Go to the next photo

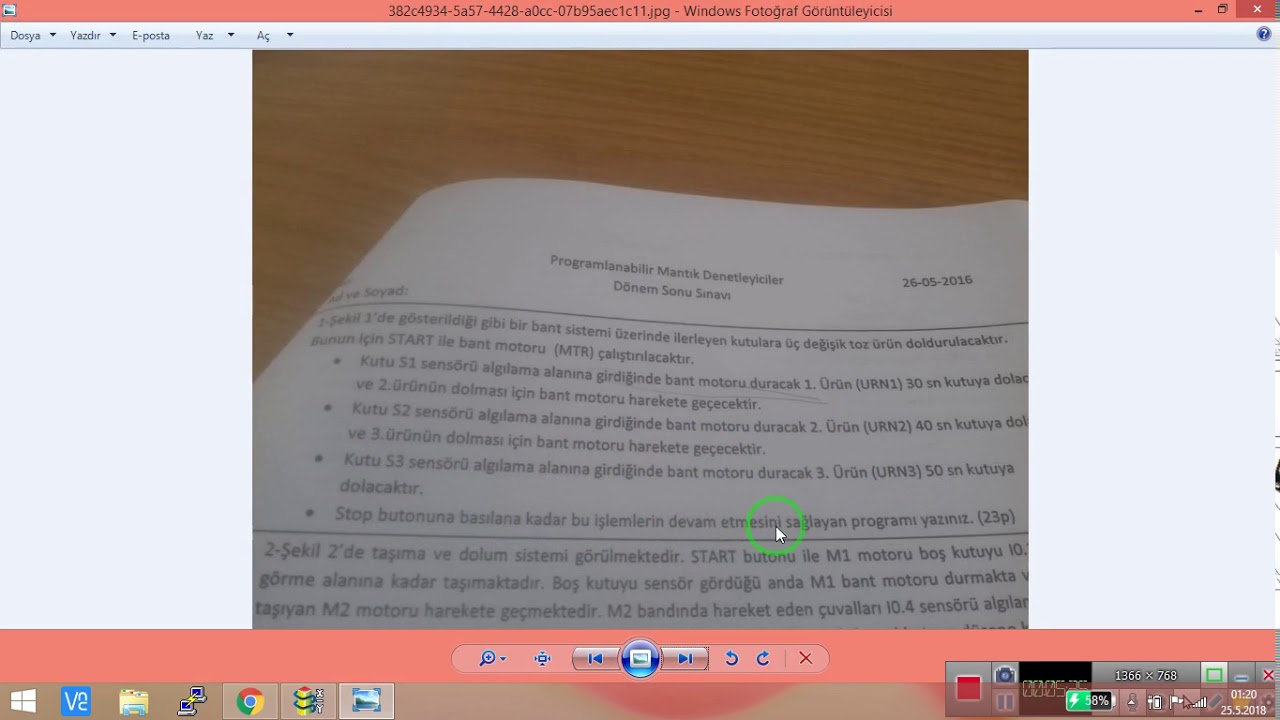point(685,658)
